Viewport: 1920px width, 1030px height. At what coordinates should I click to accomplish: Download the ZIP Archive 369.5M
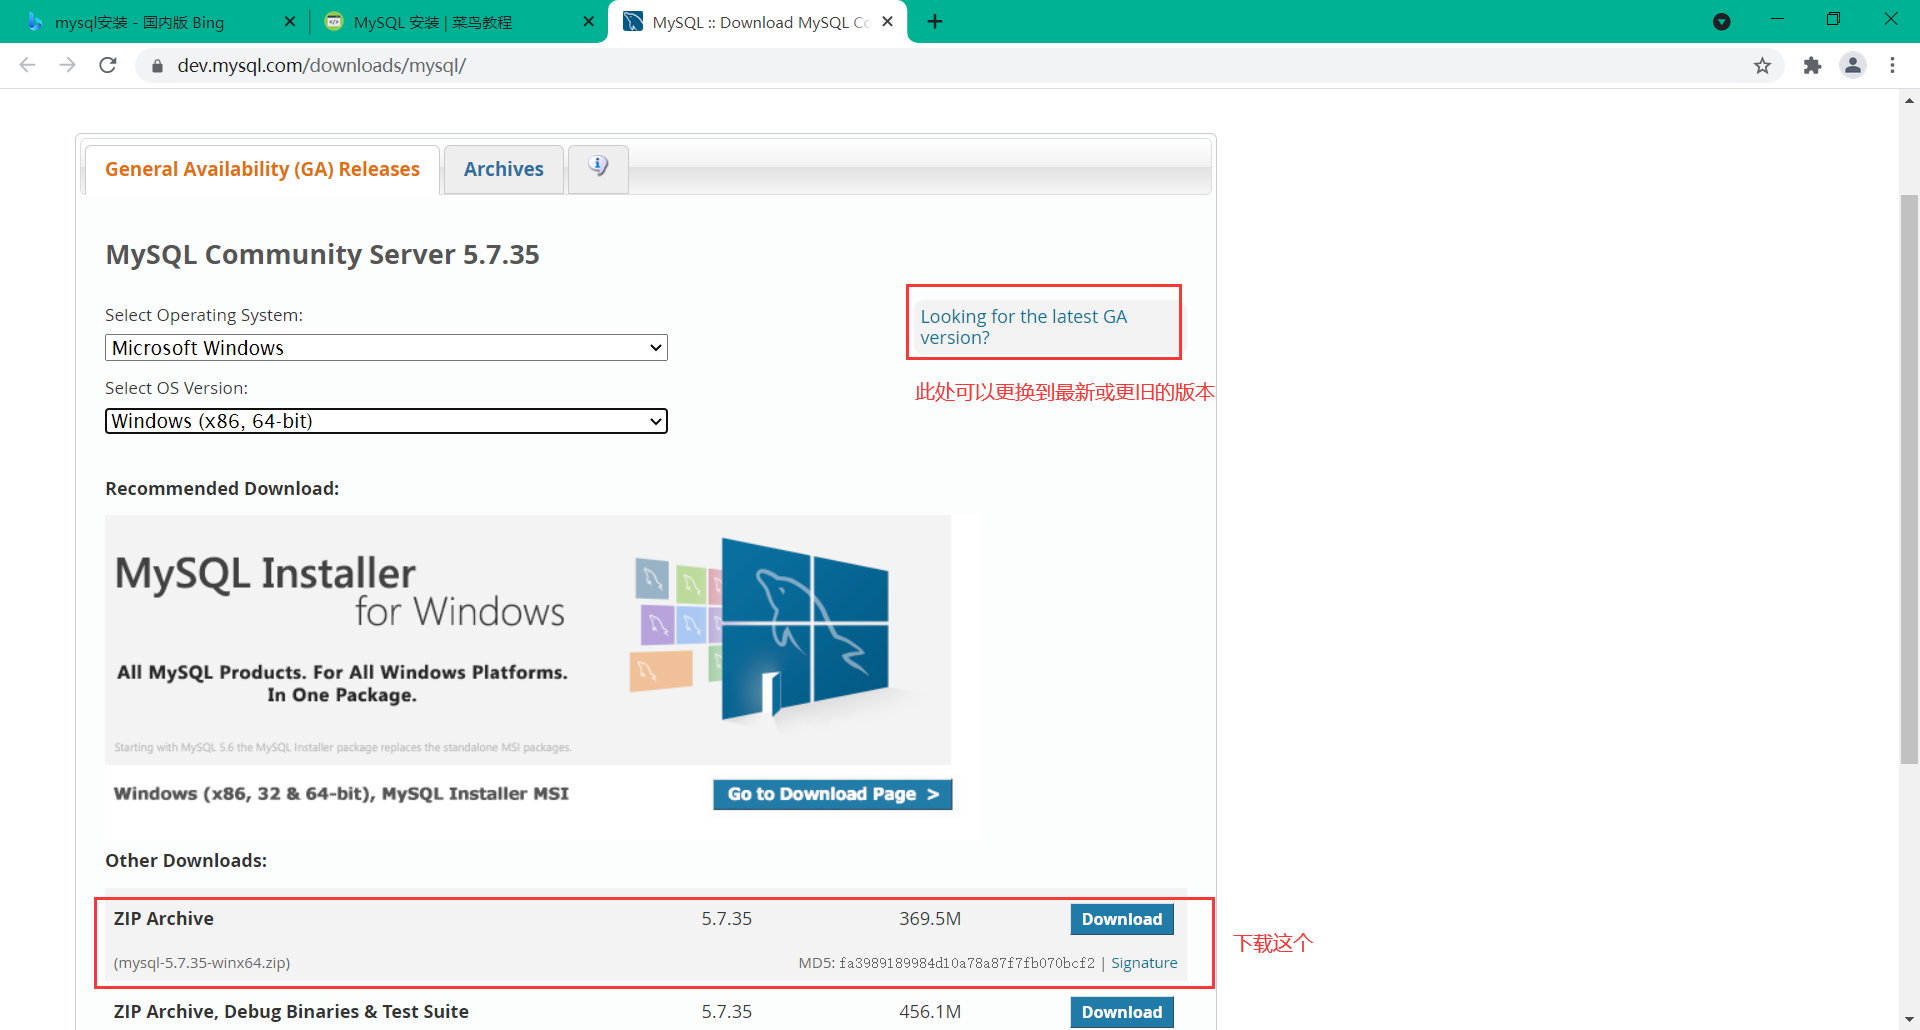1122,919
